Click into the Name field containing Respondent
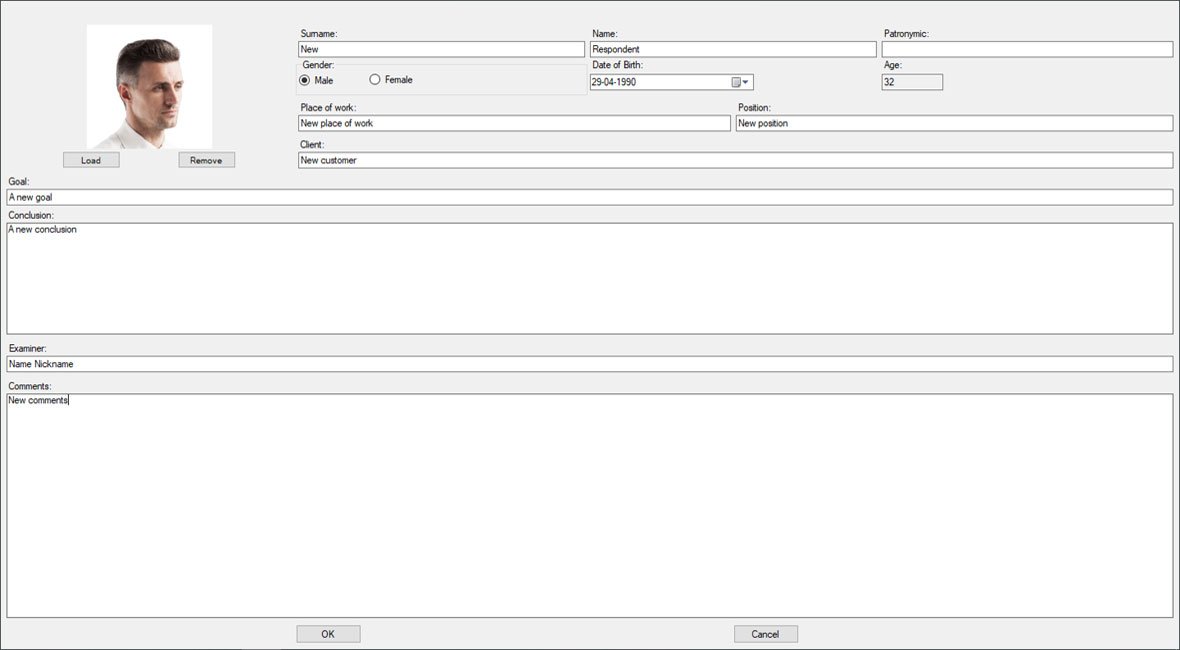 click(x=732, y=49)
